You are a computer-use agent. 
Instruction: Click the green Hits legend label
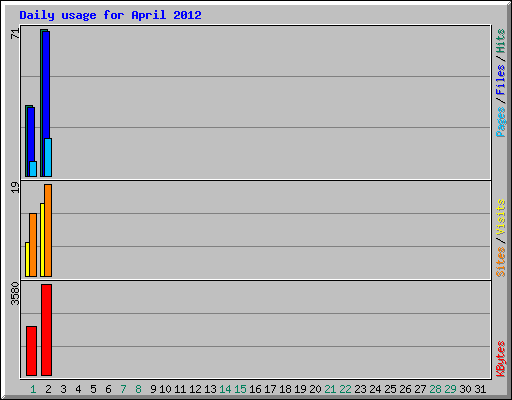500,41
